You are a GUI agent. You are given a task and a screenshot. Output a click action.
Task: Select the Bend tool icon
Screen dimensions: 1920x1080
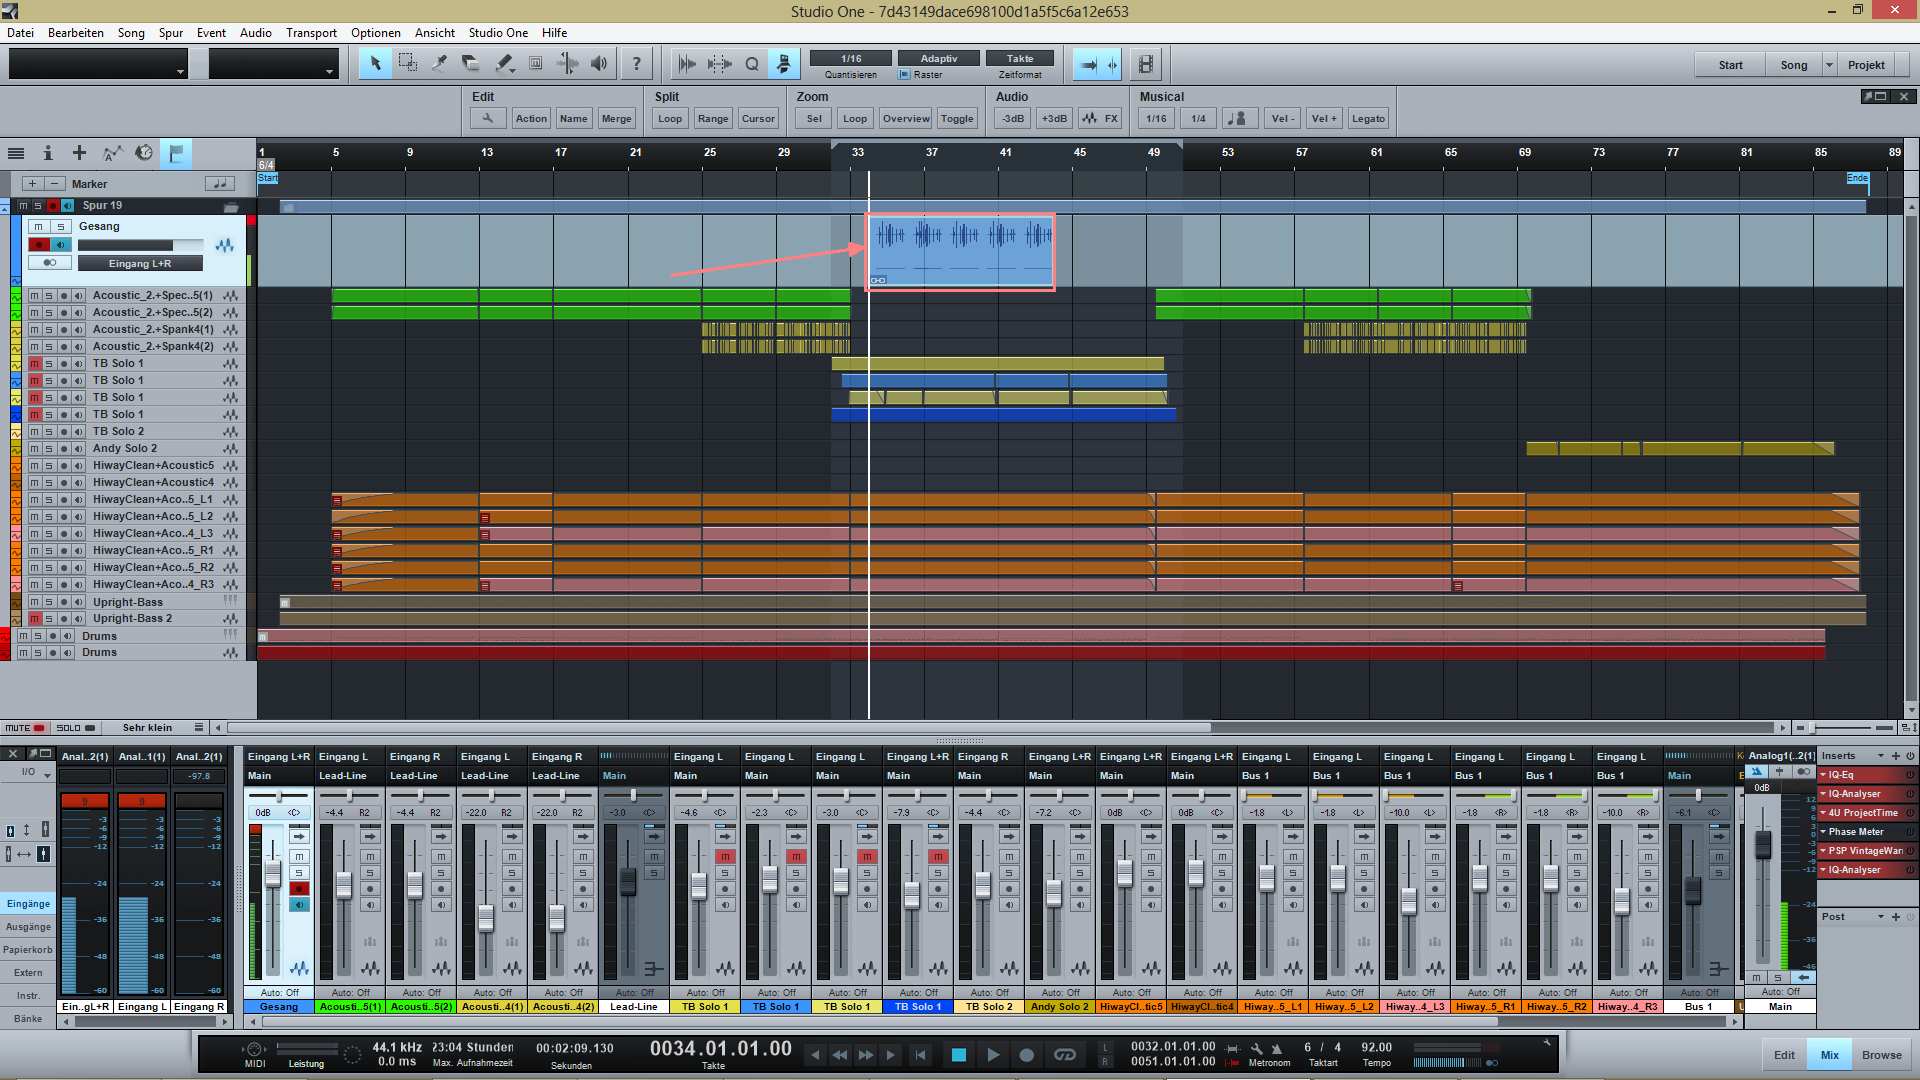(567, 64)
